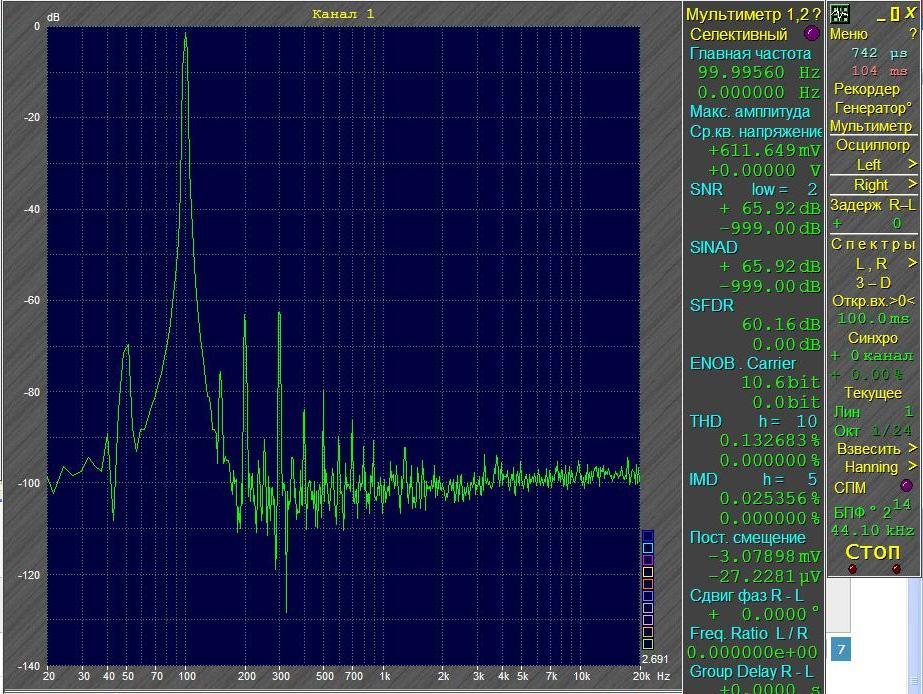Click the 10.6 bit ENOB reading
This screenshot has width=923, height=694.
pos(781,383)
